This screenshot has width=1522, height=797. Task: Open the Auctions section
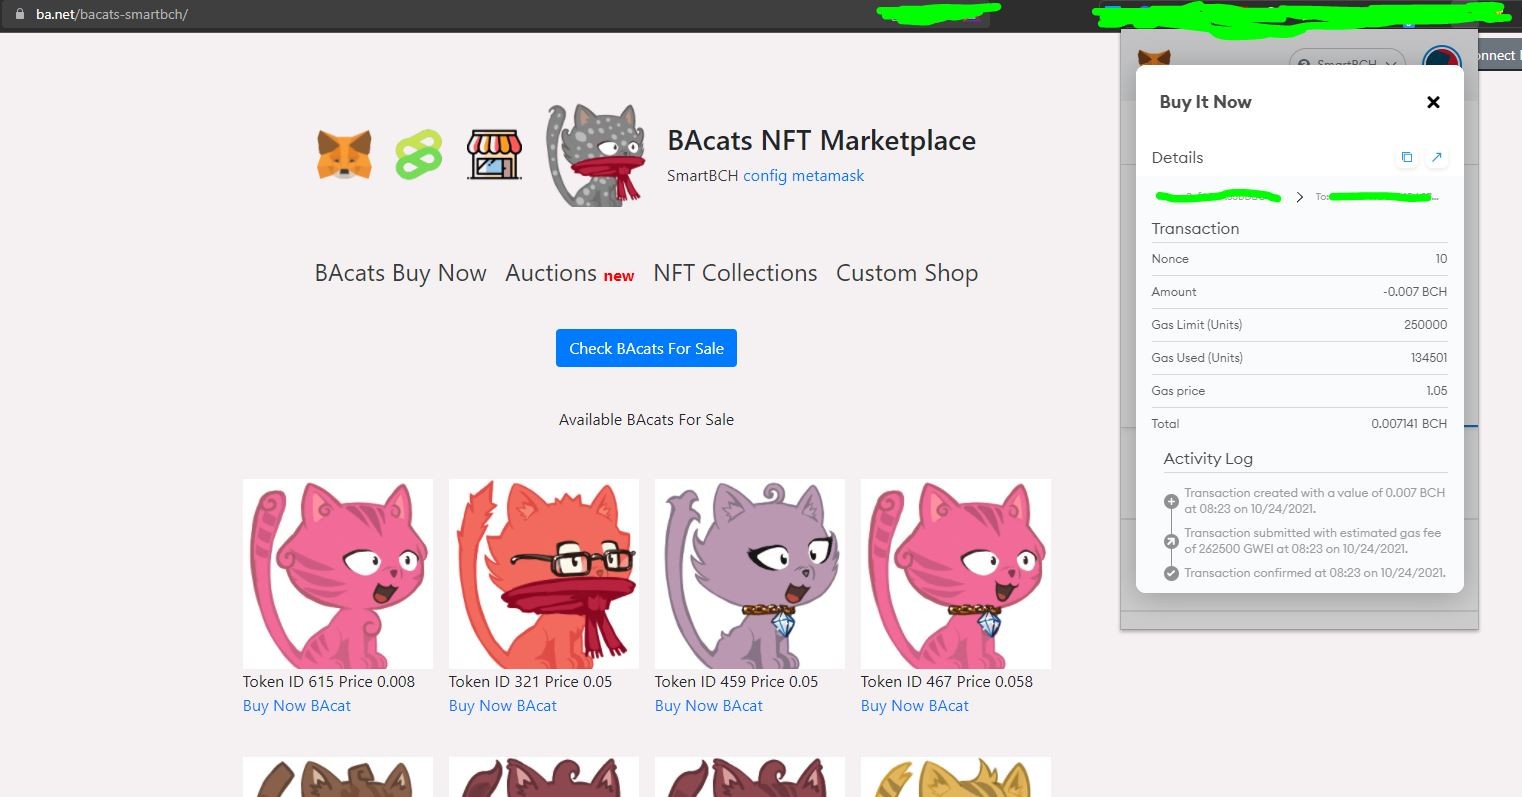point(551,273)
